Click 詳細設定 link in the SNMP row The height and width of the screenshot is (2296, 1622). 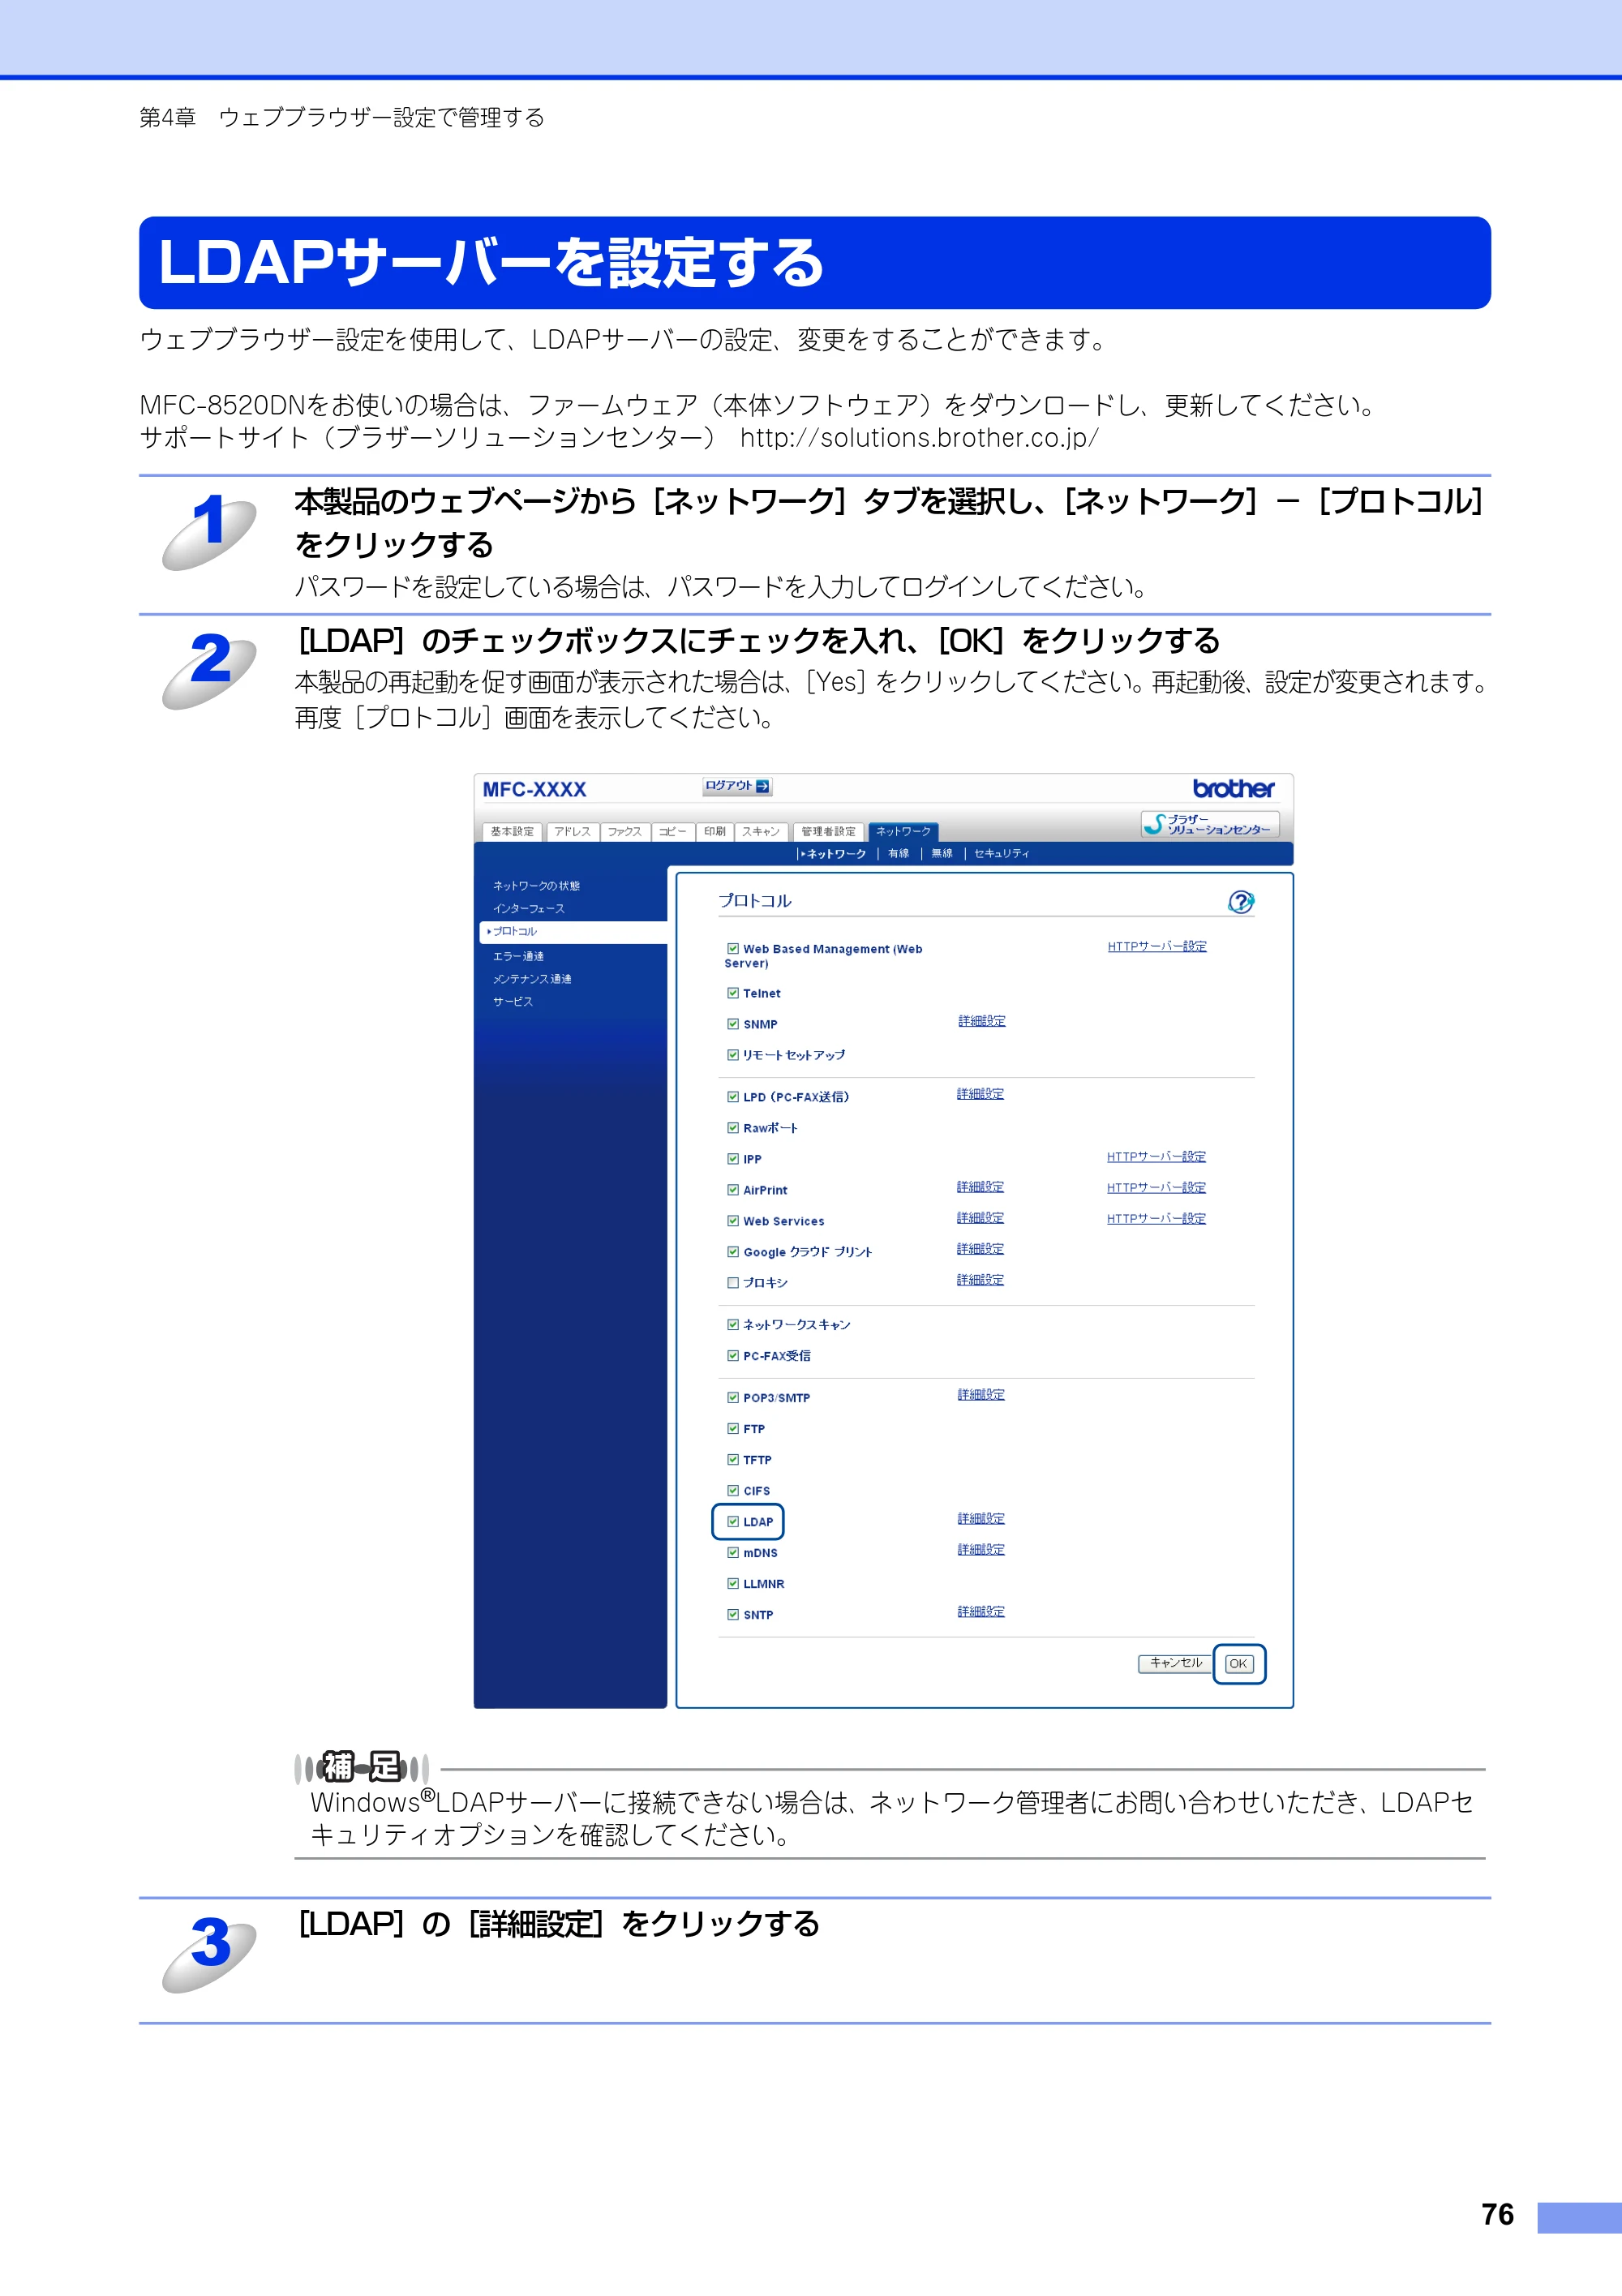pyautogui.click(x=982, y=1021)
